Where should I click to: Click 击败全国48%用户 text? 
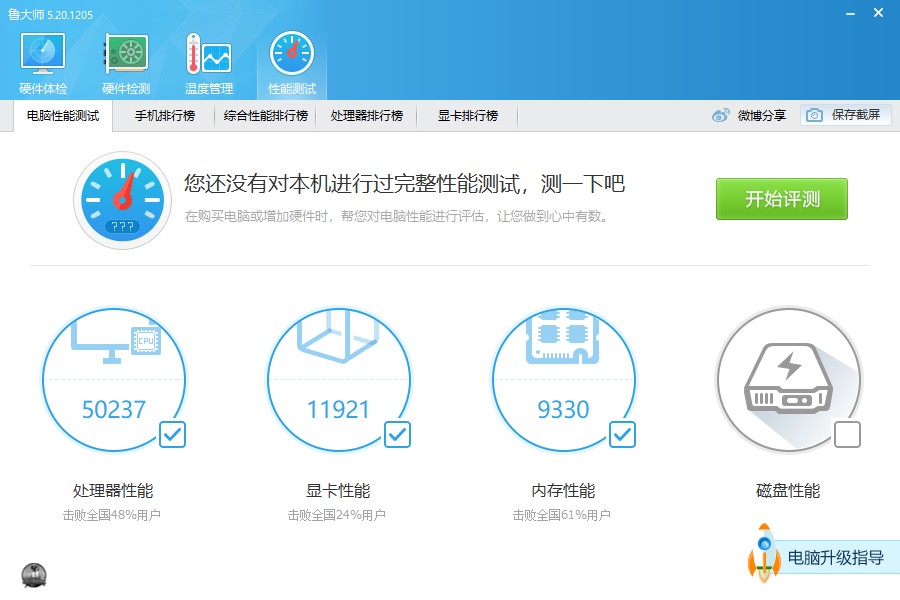[111, 515]
